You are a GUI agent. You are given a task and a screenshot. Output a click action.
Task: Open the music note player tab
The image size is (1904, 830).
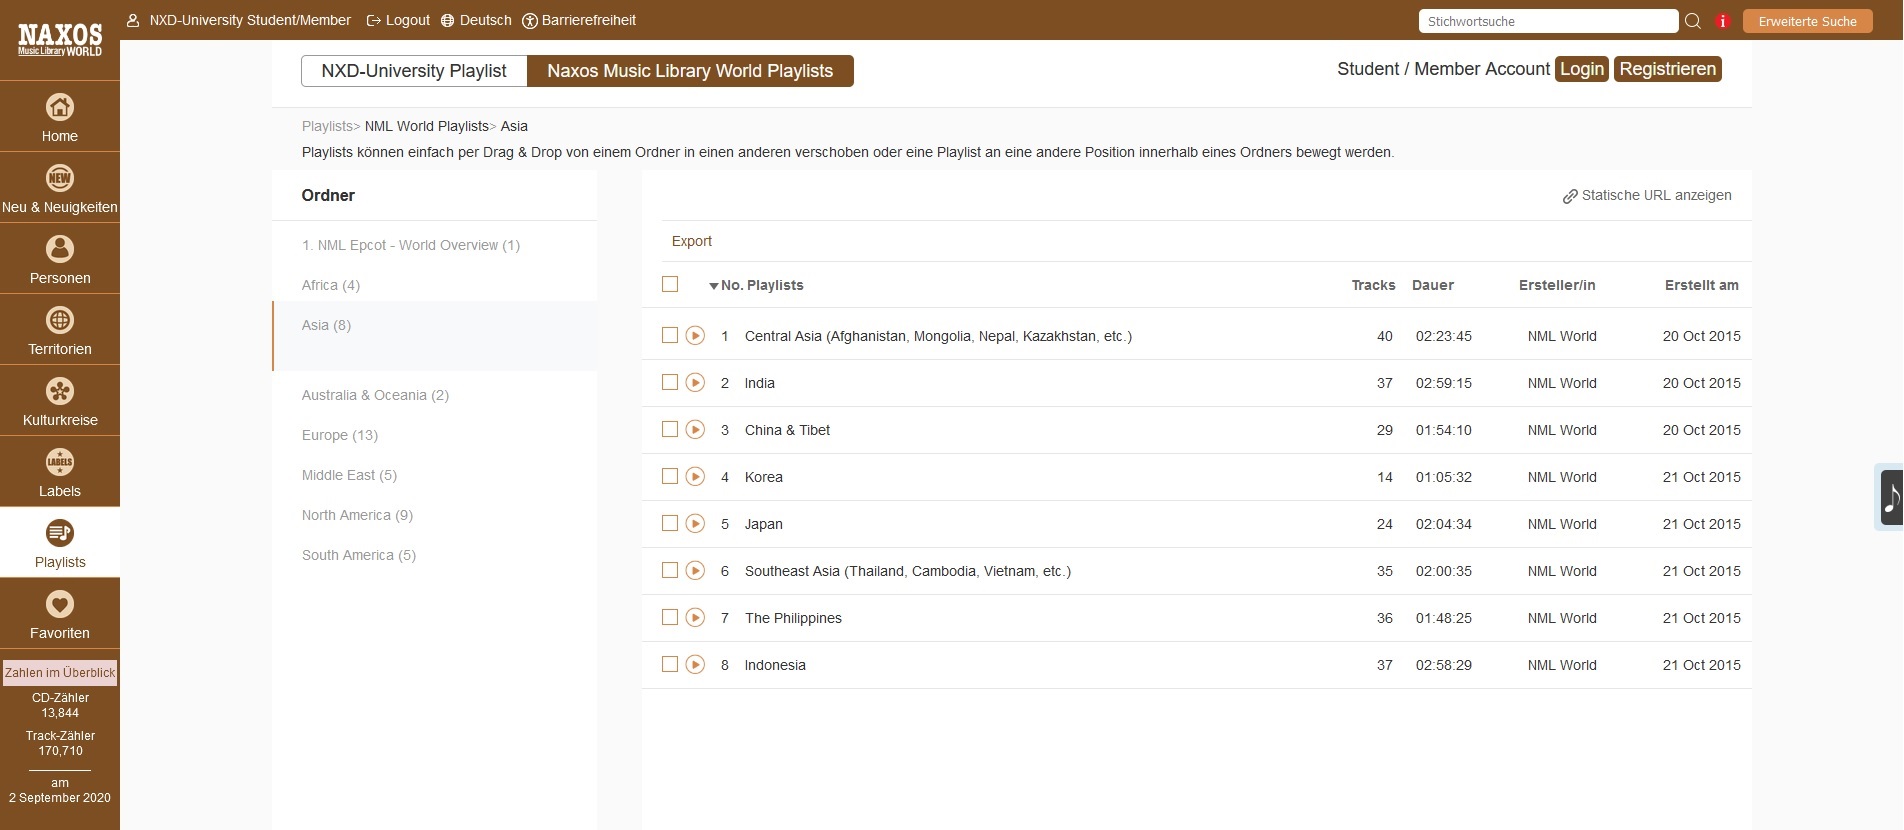point(1890,497)
